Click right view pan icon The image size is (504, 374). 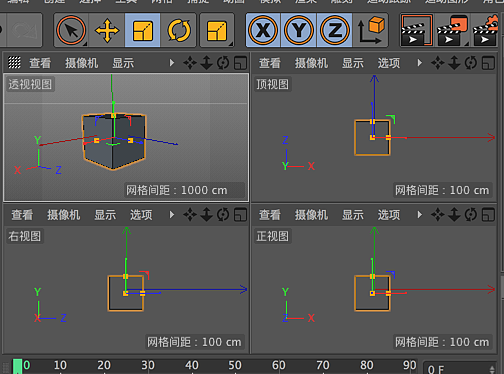(190, 215)
